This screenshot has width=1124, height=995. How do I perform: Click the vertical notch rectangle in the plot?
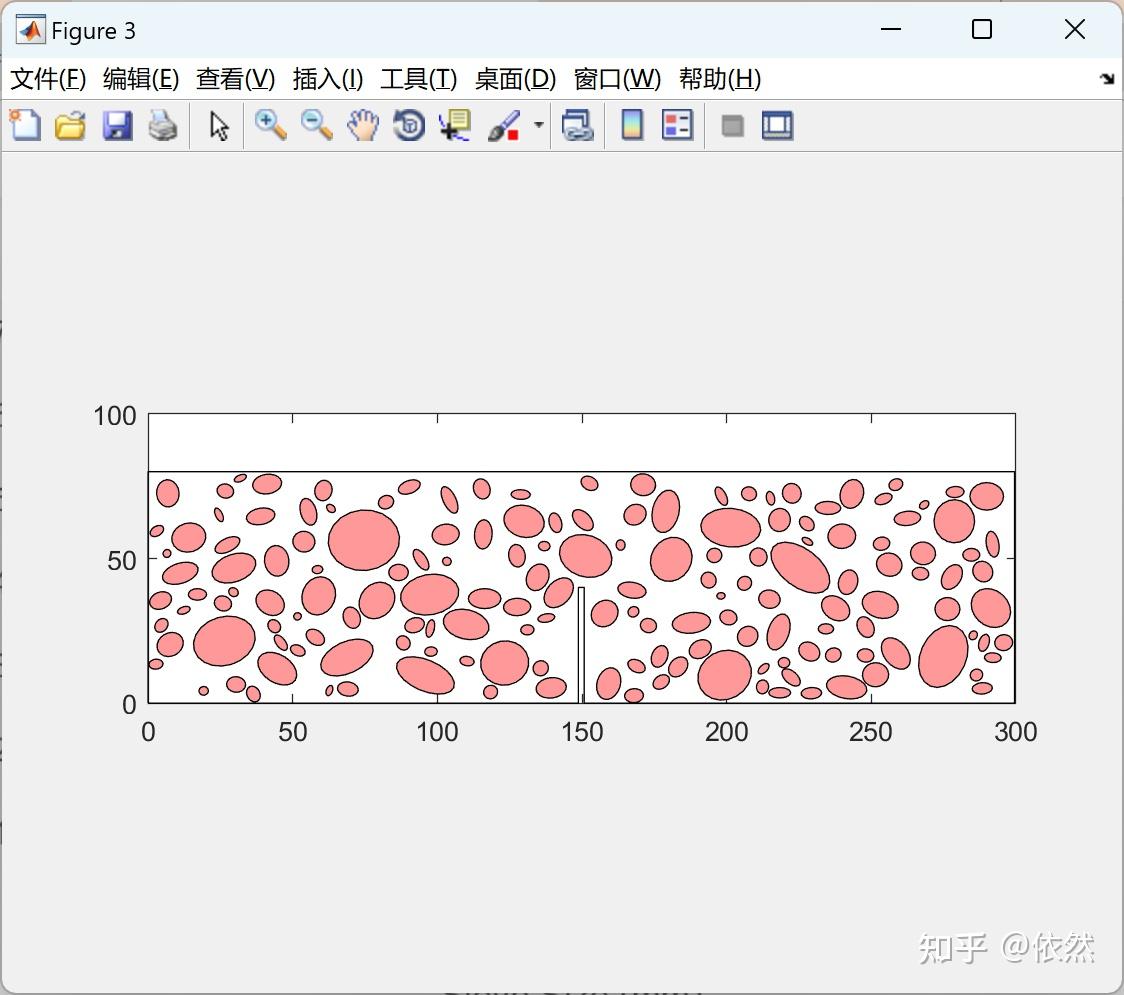tap(581, 645)
